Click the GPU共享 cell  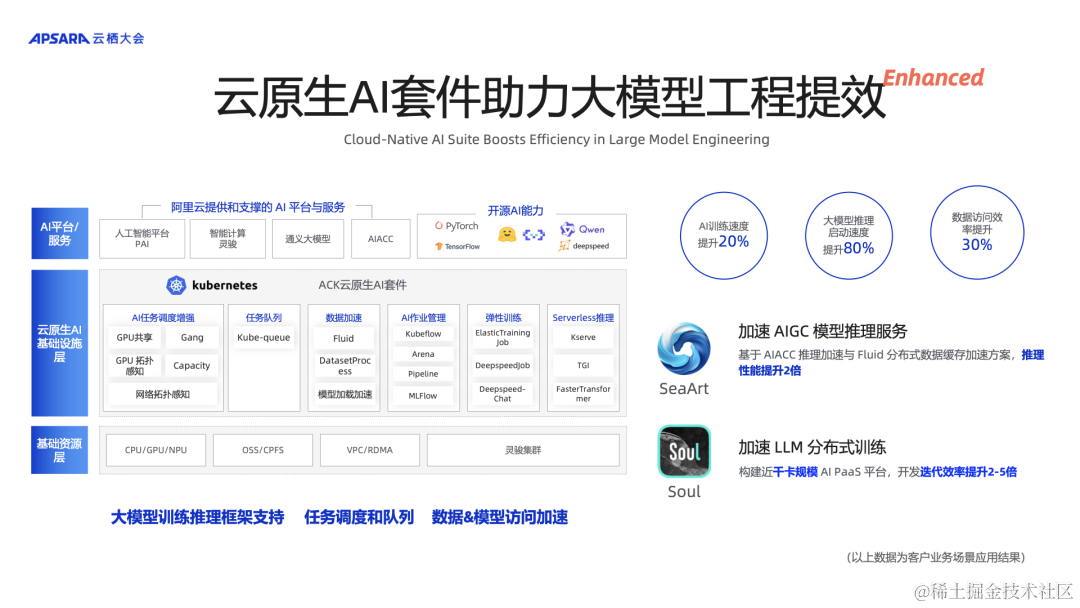pyautogui.click(x=134, y=337)
